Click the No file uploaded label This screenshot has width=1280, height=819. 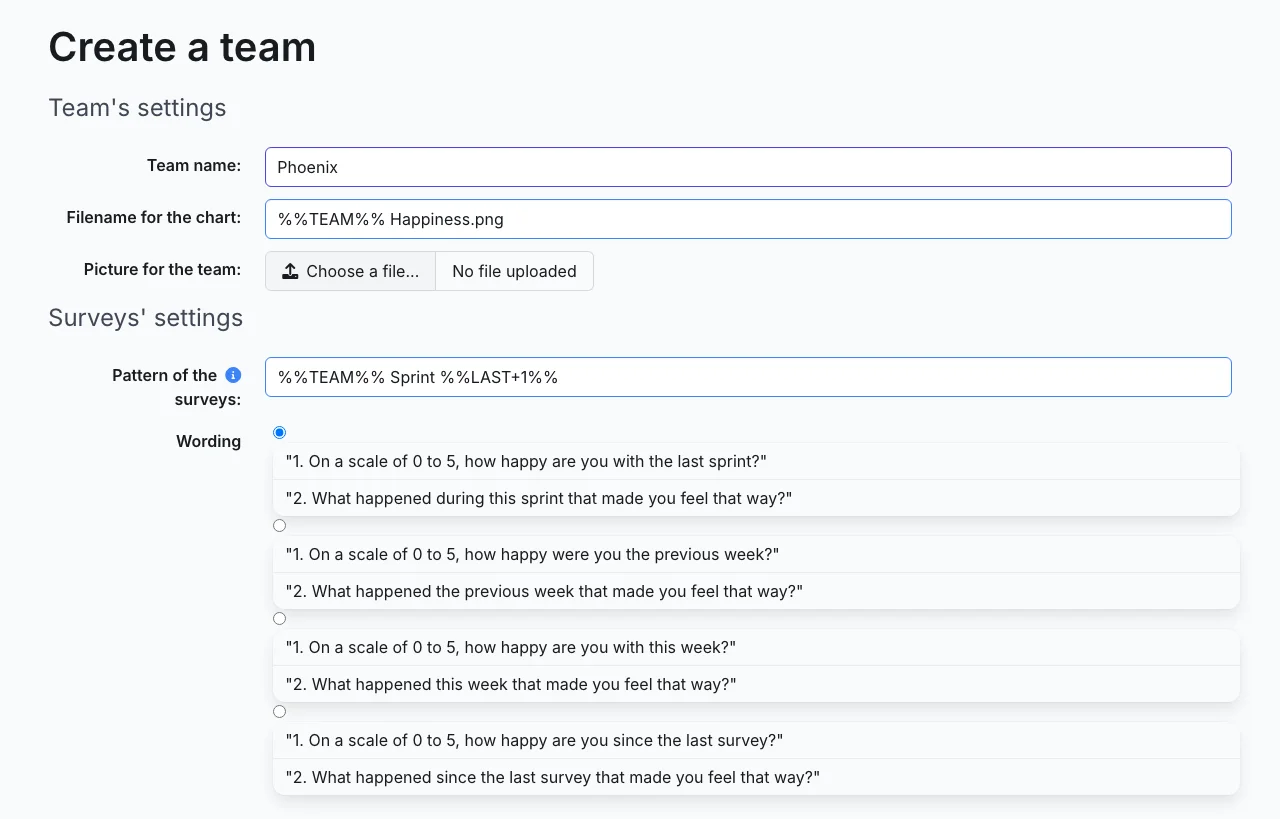pos(514,271)
